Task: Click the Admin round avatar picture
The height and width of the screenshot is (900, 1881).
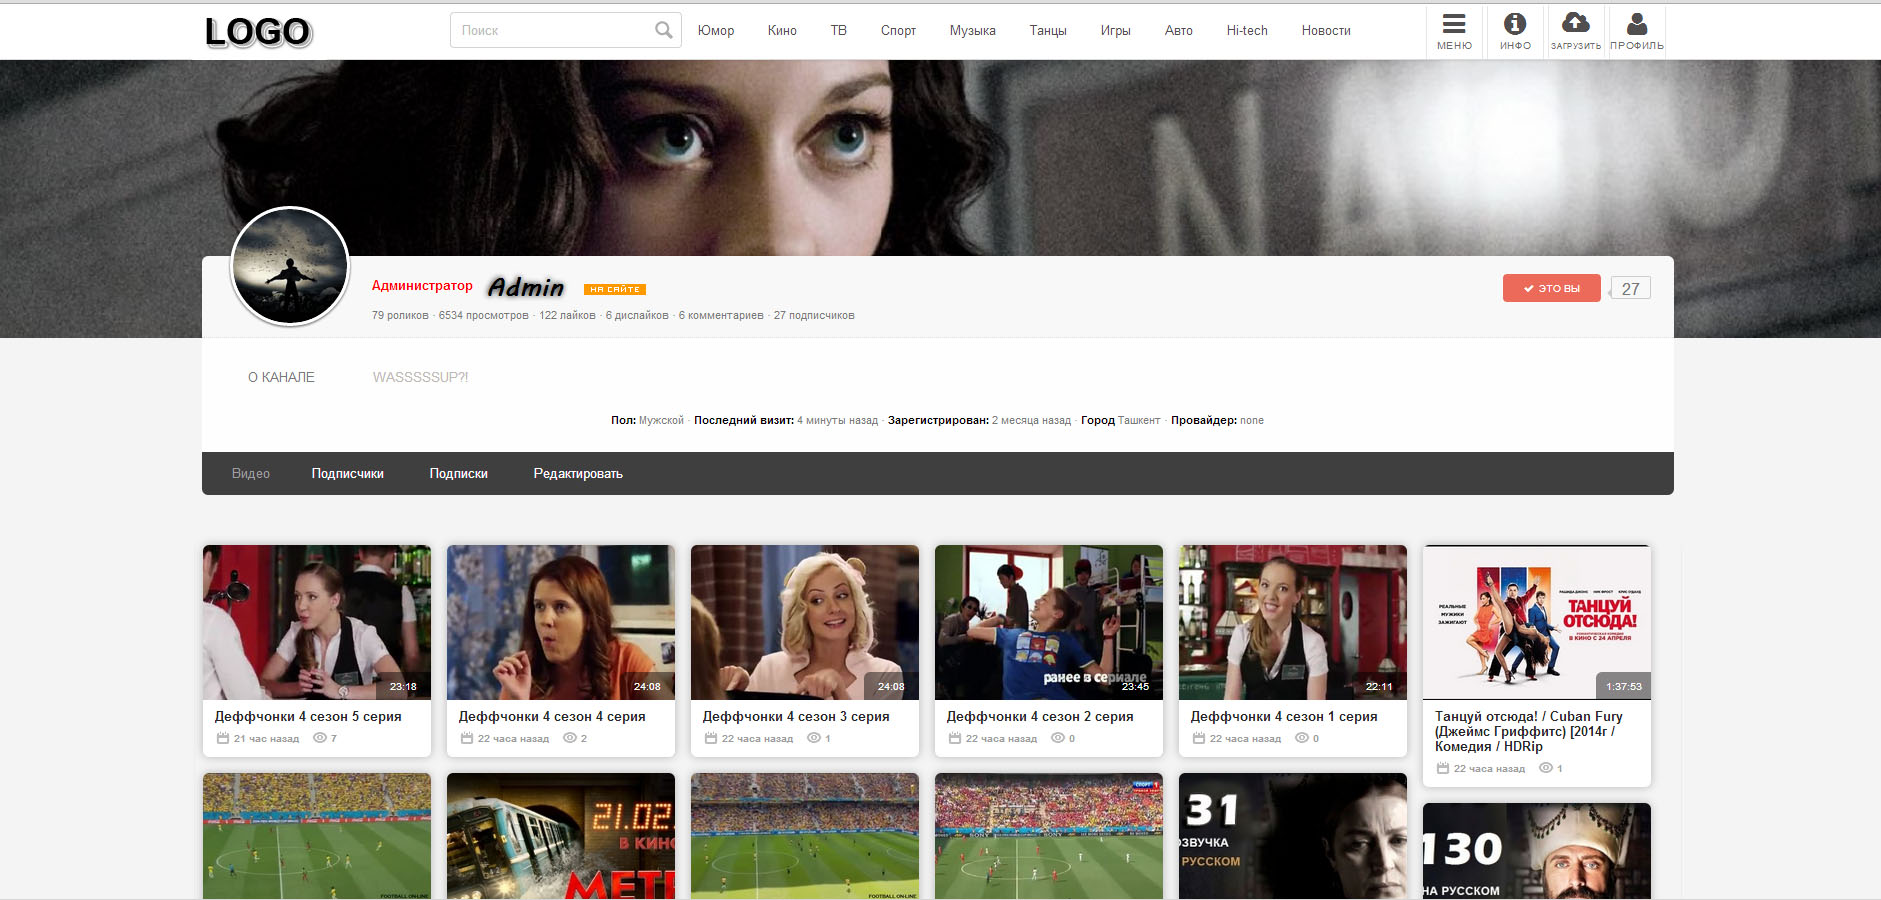Action: (290, 266)
